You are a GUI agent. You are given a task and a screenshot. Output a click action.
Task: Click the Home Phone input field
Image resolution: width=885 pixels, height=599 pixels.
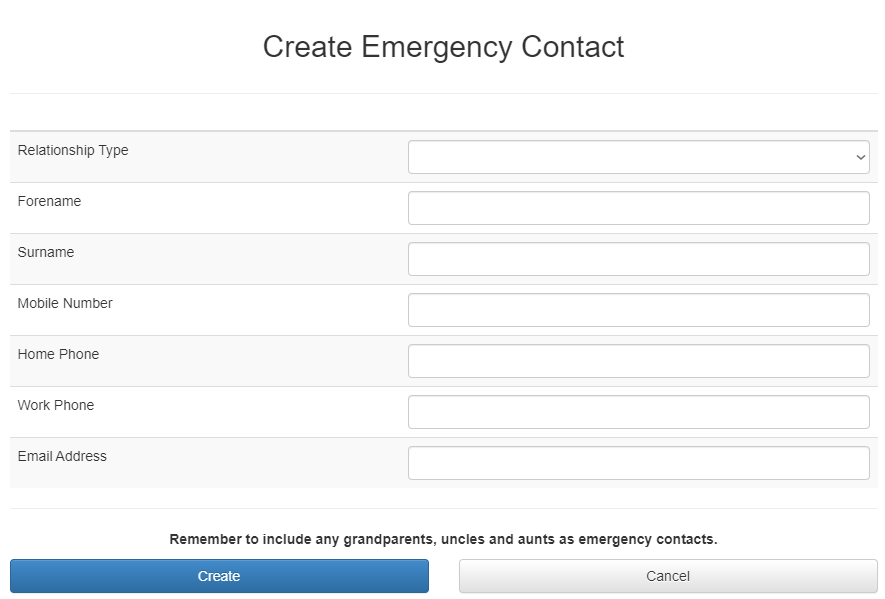pos(638,361)
